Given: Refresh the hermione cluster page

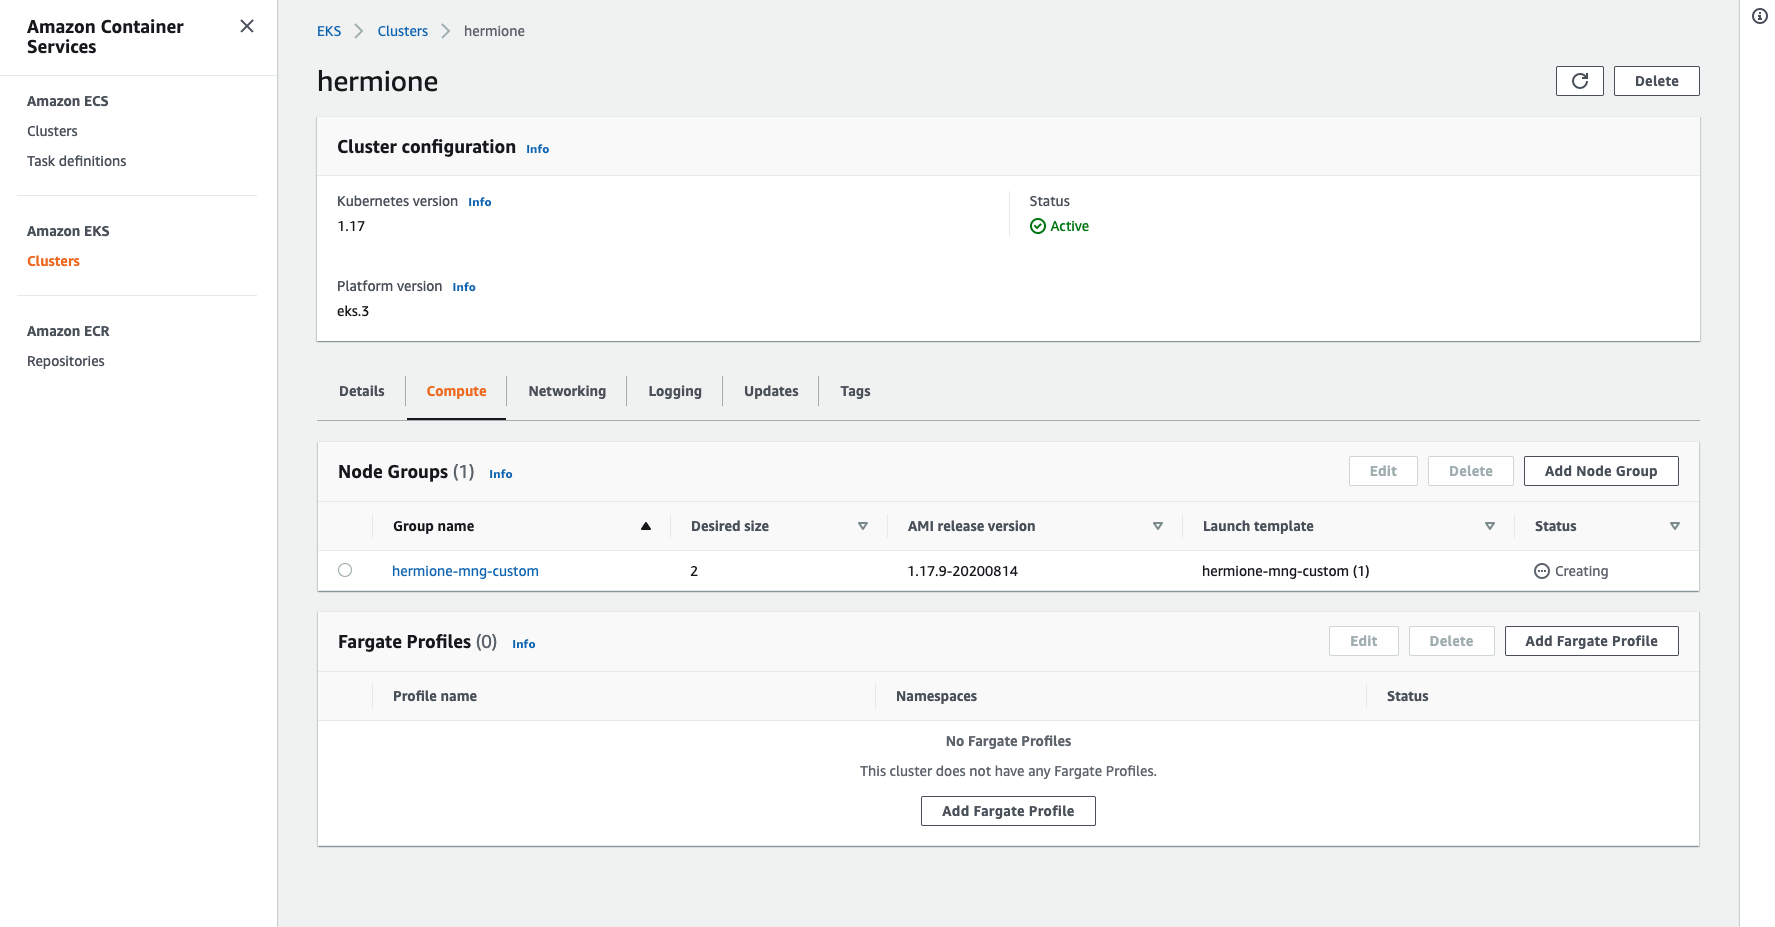Looking at the screenshot, I should coord(1579,81).
